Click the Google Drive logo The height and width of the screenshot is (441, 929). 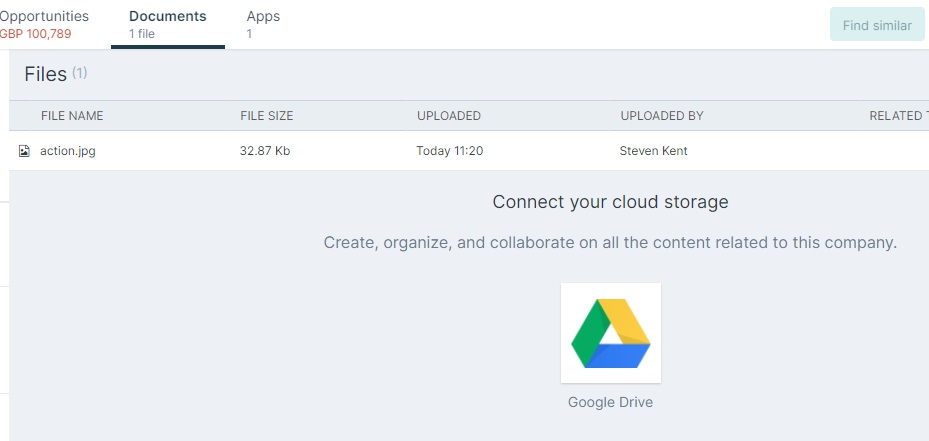[x=611, y=333]
